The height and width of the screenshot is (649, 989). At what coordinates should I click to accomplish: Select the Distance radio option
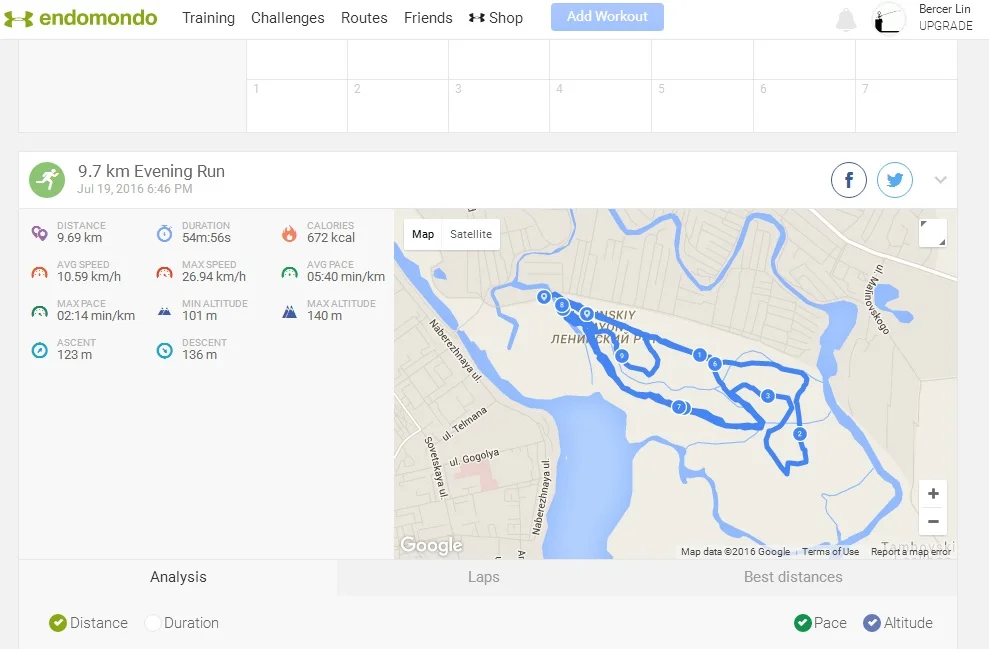58,623
